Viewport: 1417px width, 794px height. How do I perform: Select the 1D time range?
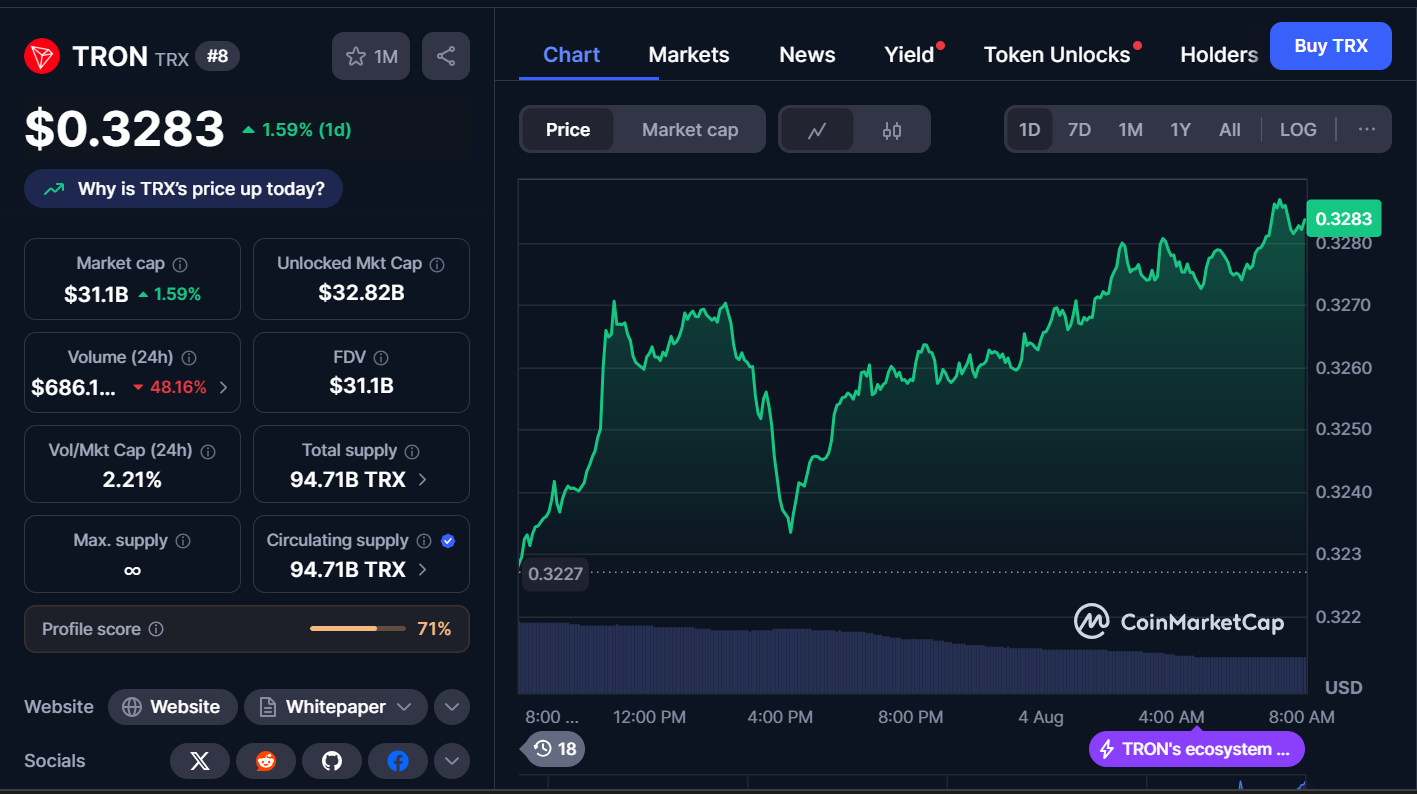1029,130
